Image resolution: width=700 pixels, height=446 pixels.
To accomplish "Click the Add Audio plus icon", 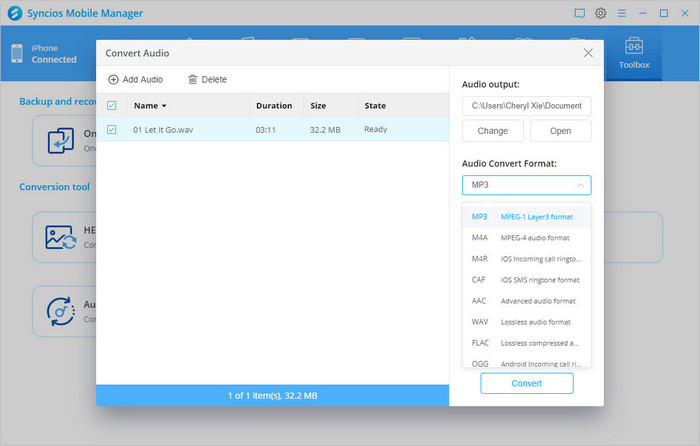I will (113, 80).
